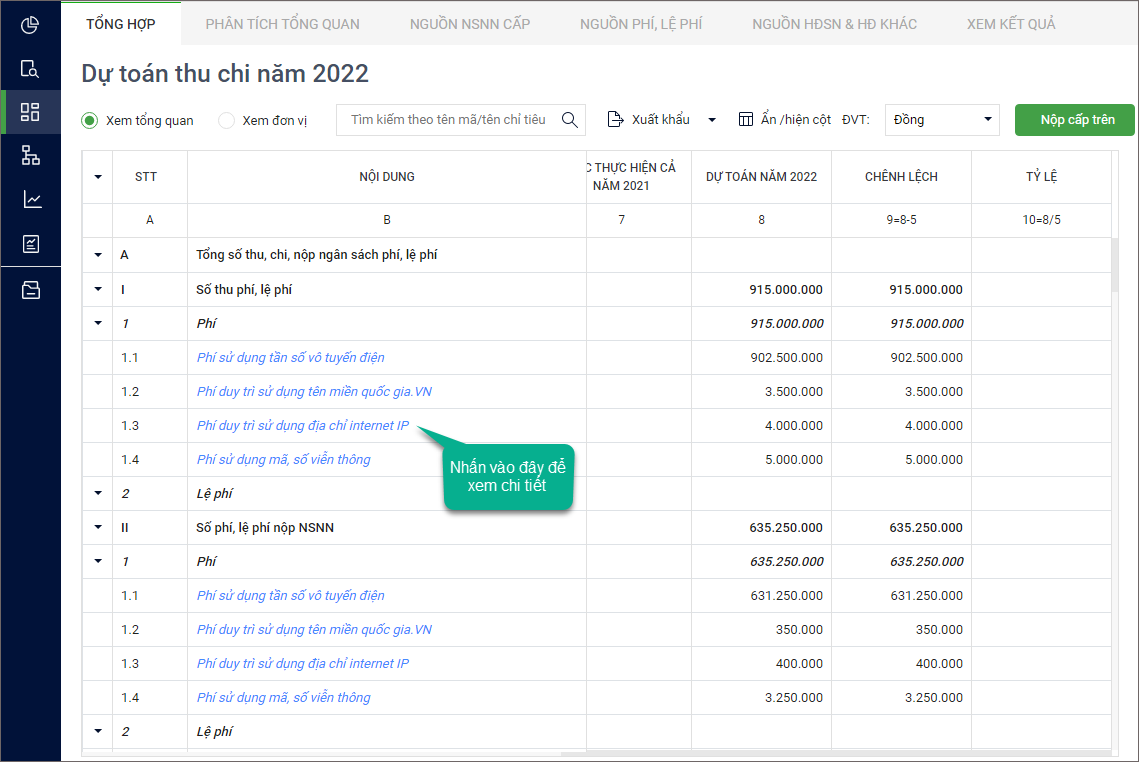Focus the 'Tìm kiếm theo tên mã' search field

pos(448,120)
